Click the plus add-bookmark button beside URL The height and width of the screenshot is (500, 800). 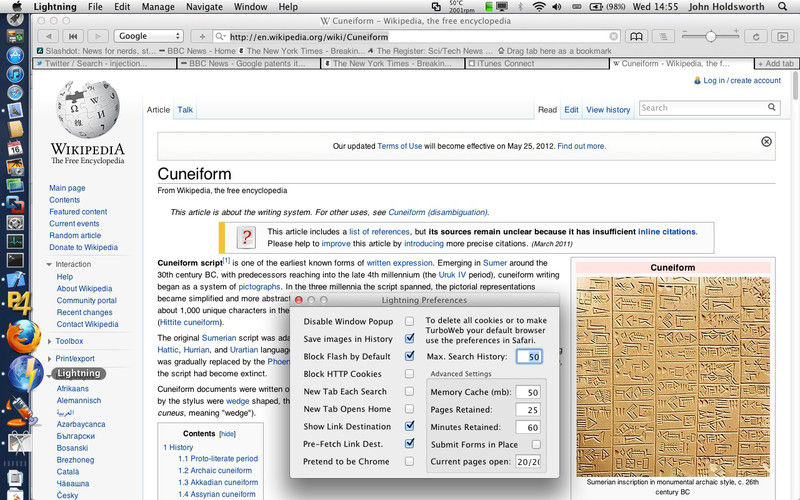[202, 36]
